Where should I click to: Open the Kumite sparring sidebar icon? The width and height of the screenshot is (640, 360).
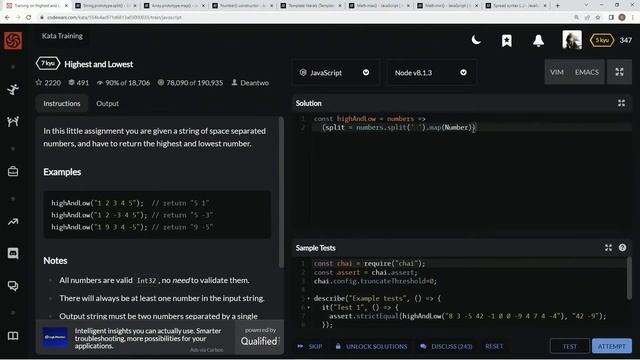pyautogui.click(x=13, y=121)
